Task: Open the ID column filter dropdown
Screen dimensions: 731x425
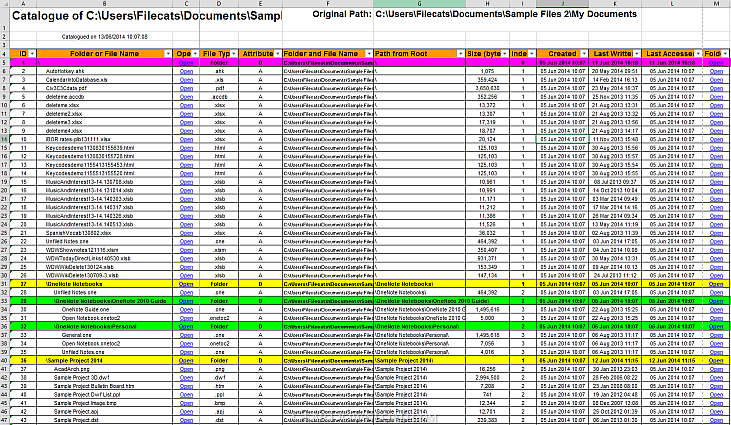Action: point(31,53)
